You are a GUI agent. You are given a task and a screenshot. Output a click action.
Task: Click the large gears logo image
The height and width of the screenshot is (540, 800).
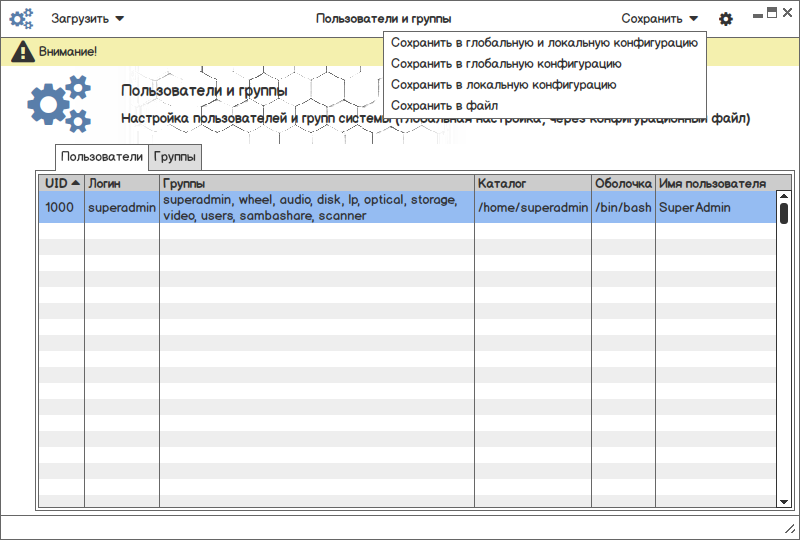pyautogui.click(x=59, y=104)
